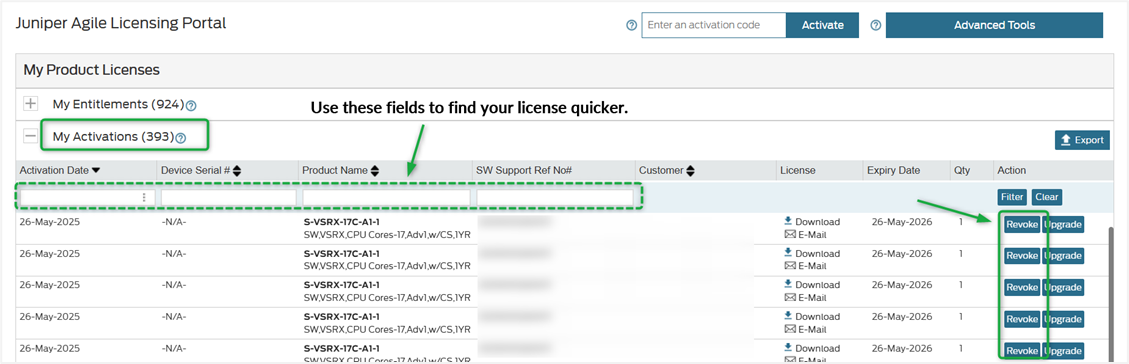Click help icon beside My Activations (393)
The width and height of the screenshot is (1129, 364).
(181, 137)
